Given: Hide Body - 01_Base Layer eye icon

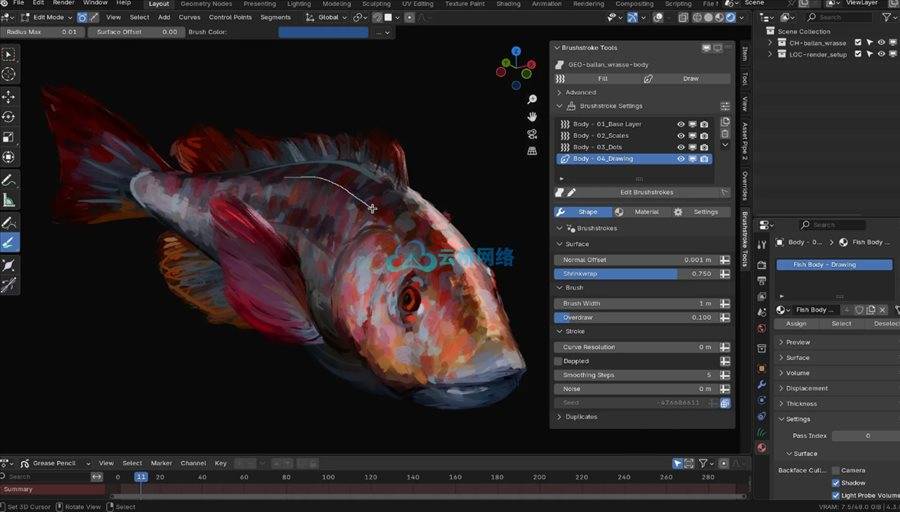Looking at the screenshot, I should [x=681, y=124].
